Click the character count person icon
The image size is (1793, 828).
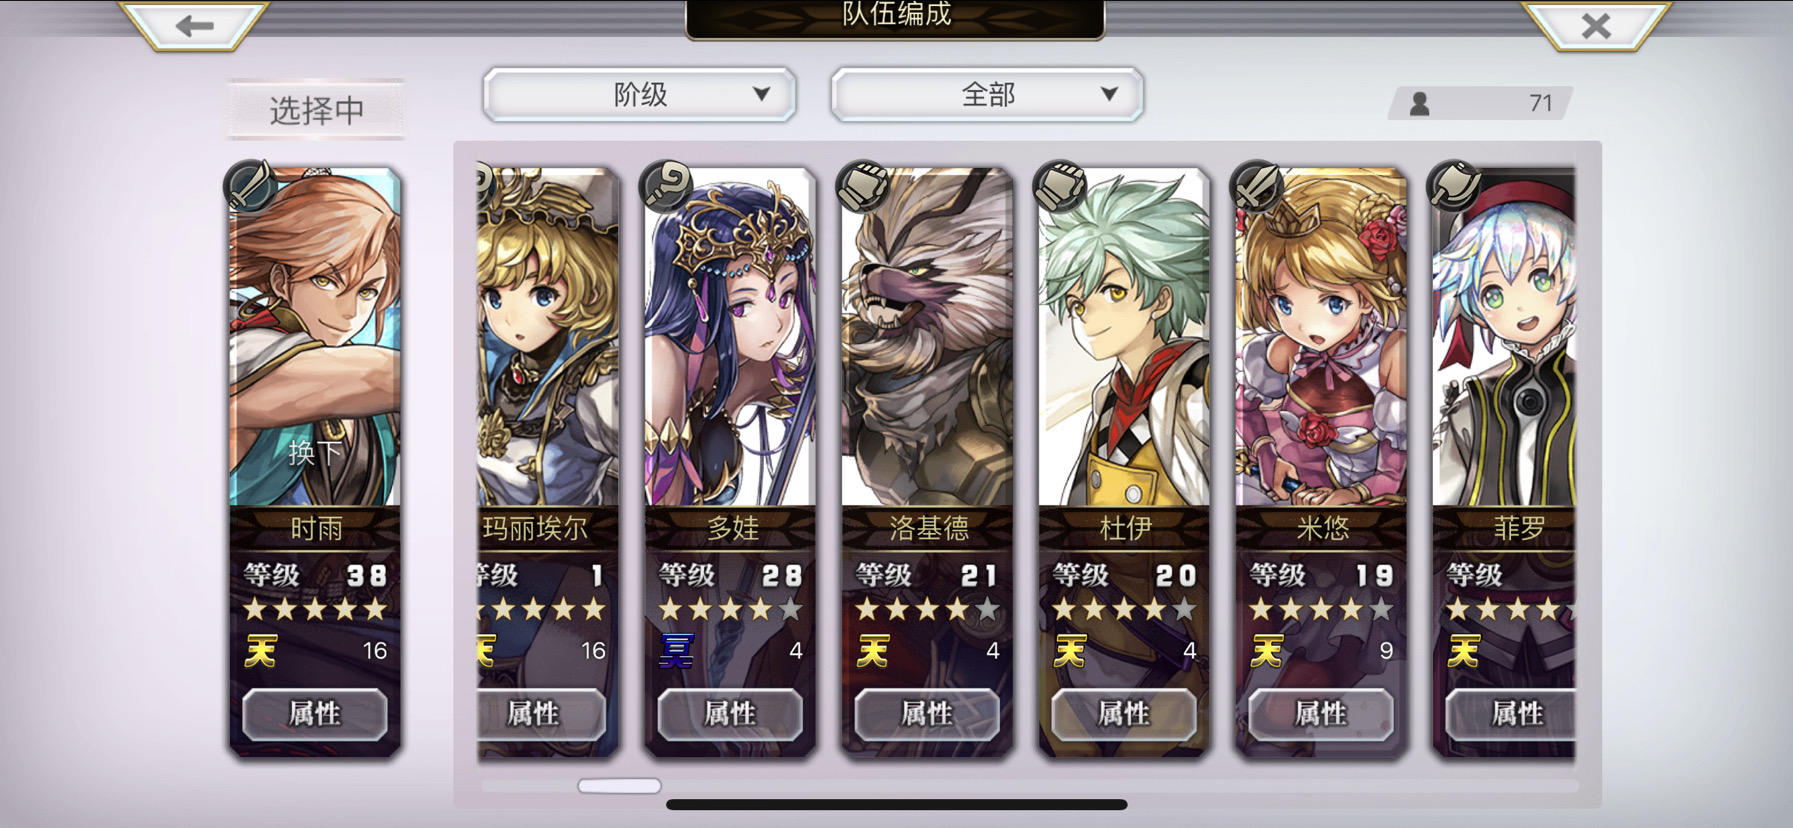click(1419, 103)
